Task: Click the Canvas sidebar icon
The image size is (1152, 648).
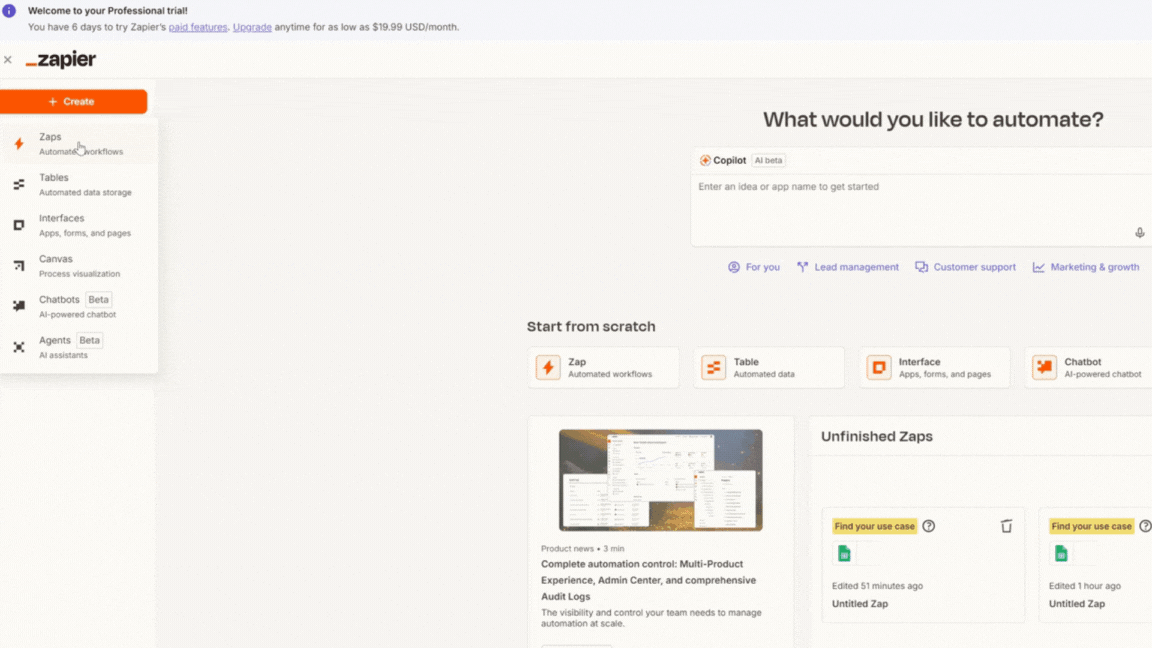Action: (x=19, y=266)
